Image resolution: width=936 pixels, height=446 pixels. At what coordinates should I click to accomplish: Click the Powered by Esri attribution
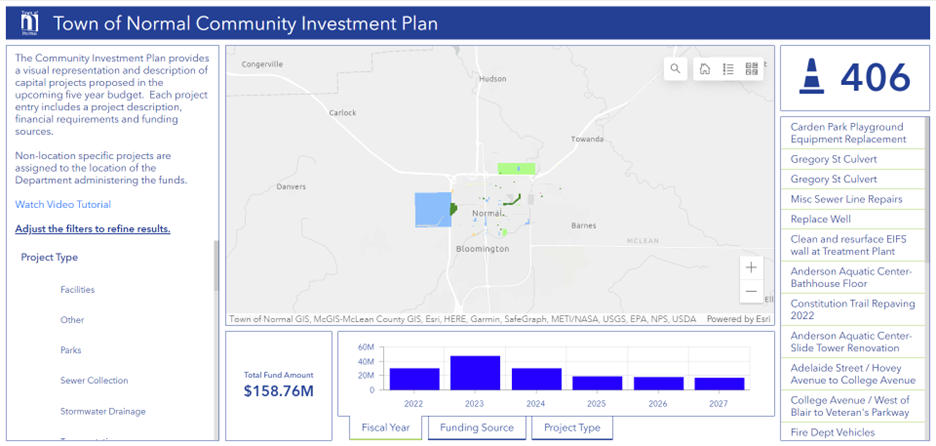pos(738,319)
